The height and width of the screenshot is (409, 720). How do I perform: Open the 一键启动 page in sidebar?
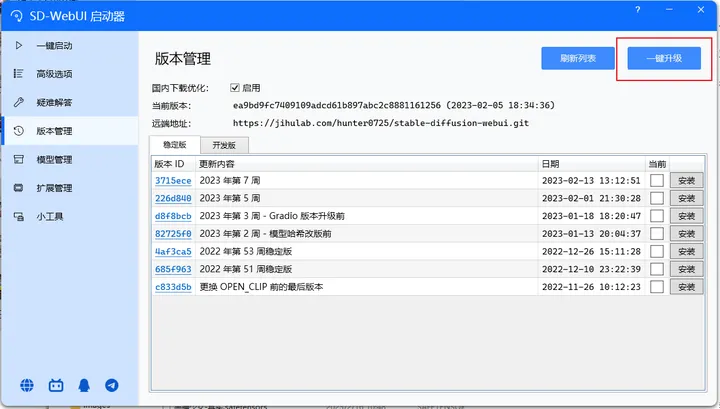click(x=70, y=45)
